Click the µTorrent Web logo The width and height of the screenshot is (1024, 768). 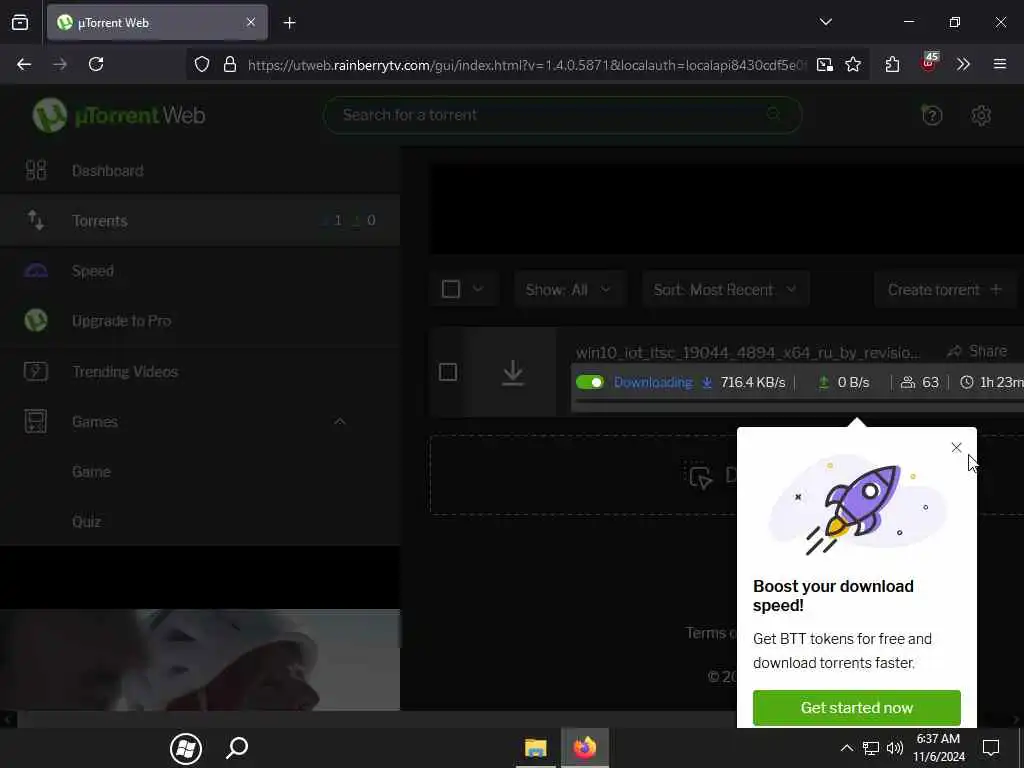[x=119, y=115]
